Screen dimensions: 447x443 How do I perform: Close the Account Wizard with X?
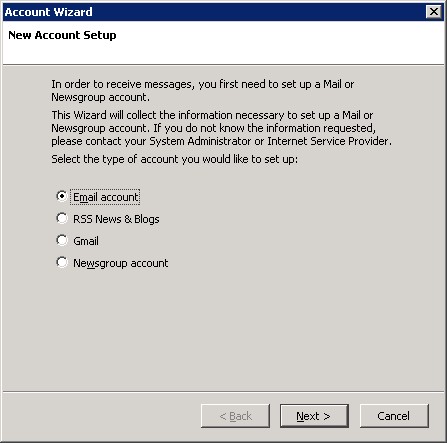[434, 12]
